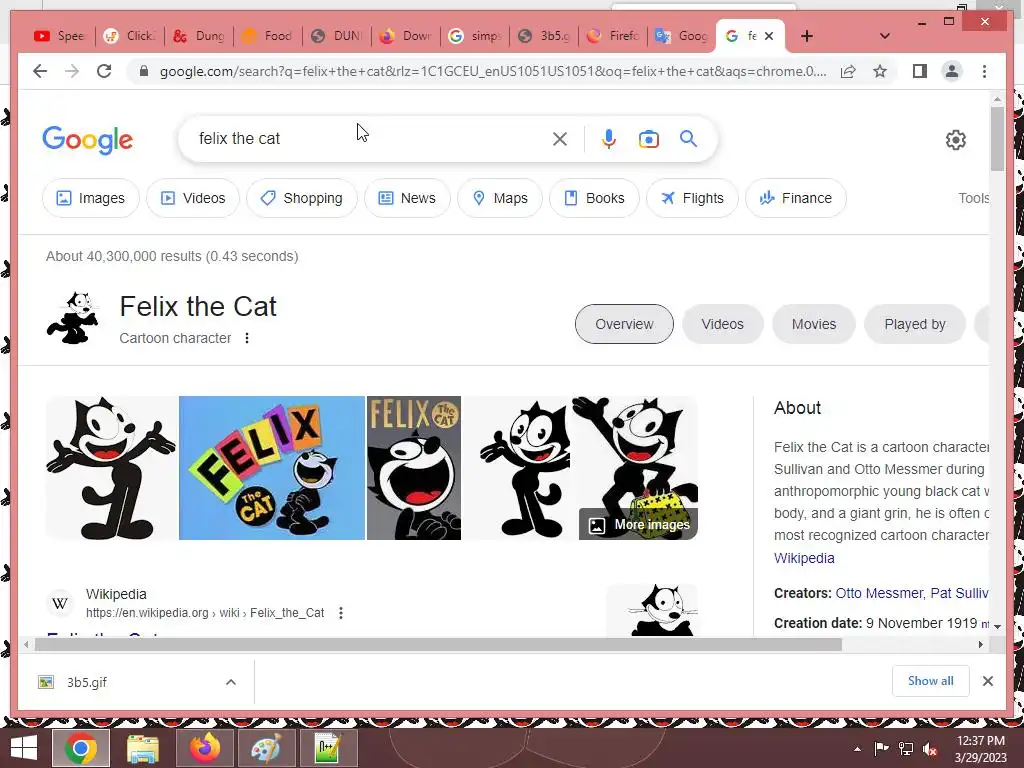Filter results by Finance
The image size is (1024, 768).
pyautogui.click(x=796, y=198)
